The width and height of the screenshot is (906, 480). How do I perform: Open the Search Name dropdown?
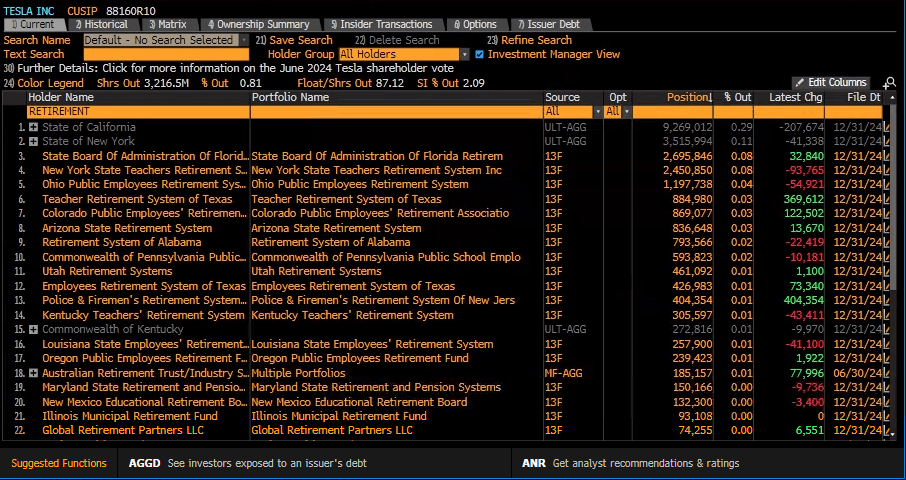click(242, 40)
